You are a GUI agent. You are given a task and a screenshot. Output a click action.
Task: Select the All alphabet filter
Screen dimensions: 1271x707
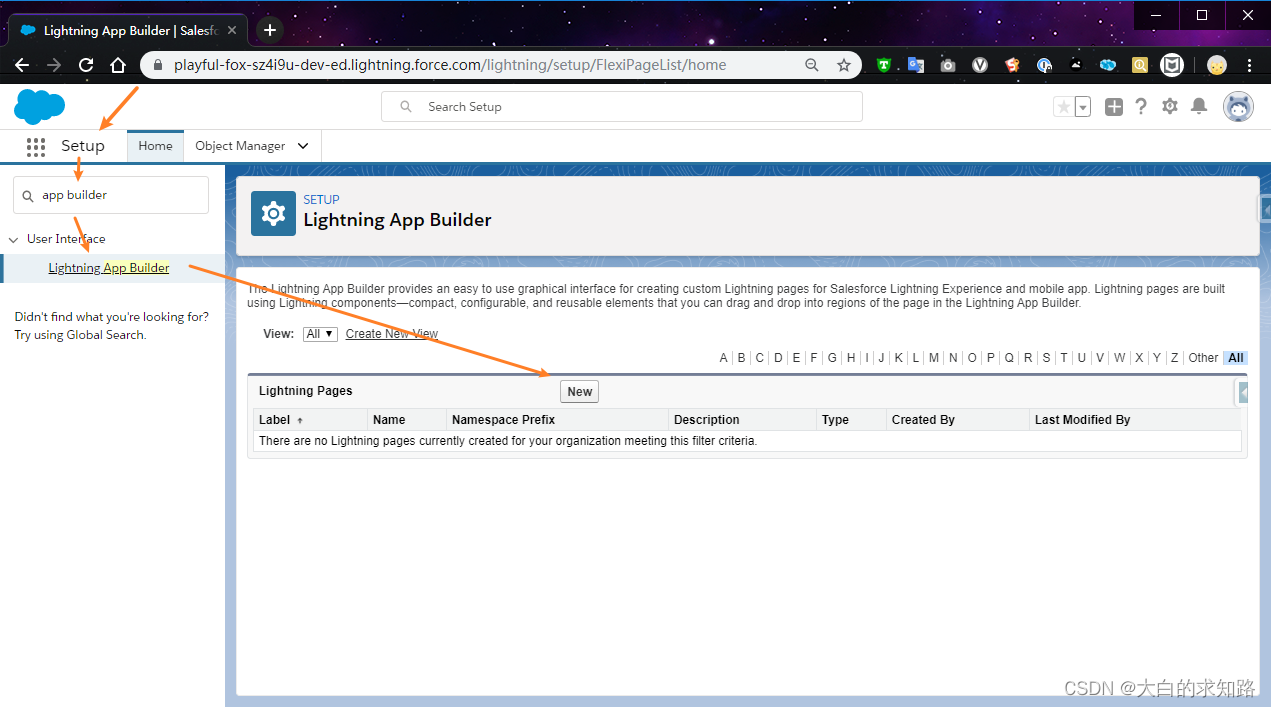click(x=1236, y=358)
